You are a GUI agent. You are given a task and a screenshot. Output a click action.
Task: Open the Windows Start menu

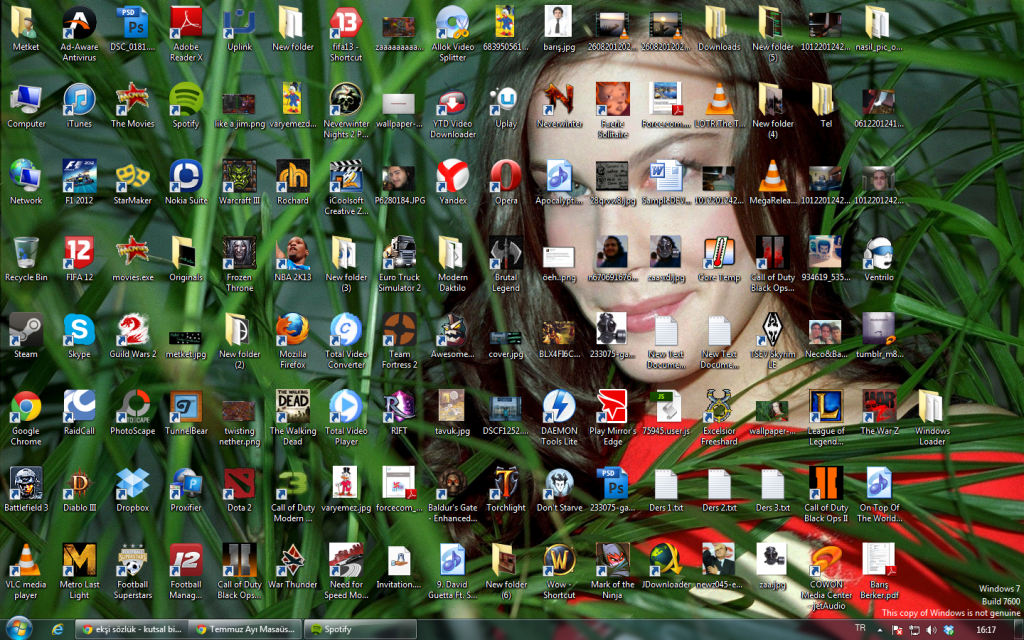tap(18, 628)
